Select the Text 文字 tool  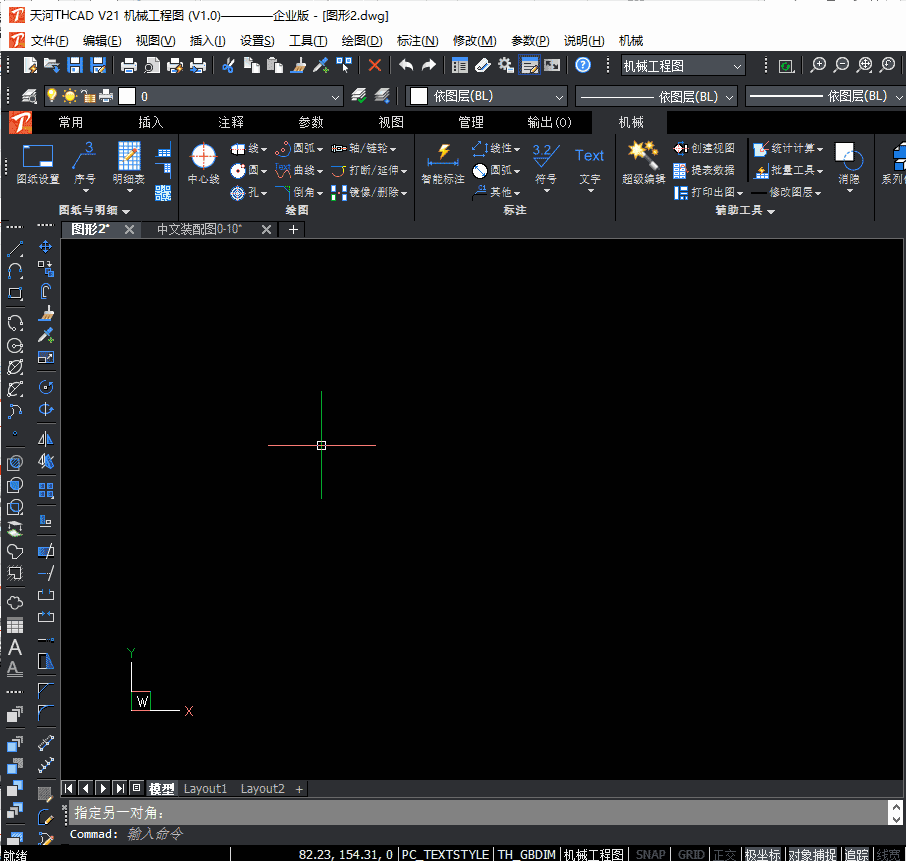coord(589,168)
